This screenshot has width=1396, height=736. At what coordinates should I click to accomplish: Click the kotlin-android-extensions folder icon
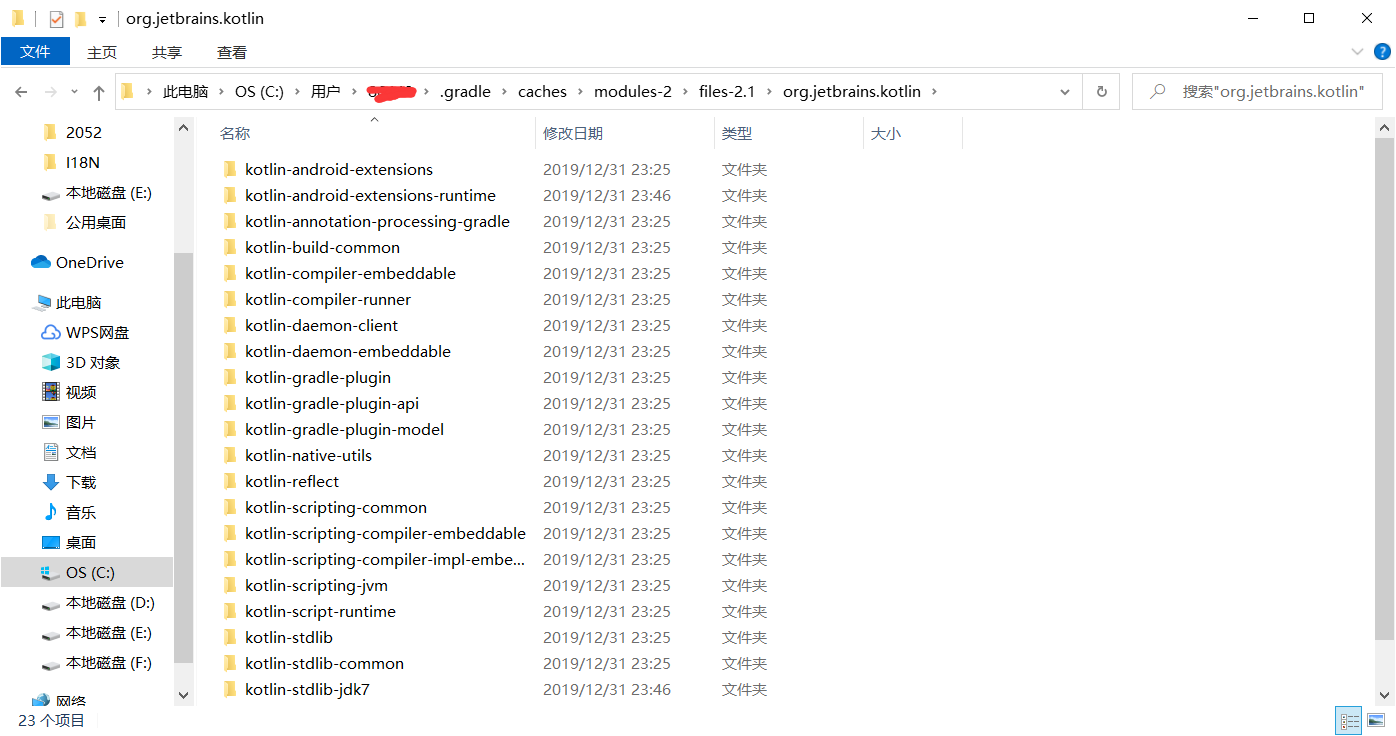(x=230, y=169)
